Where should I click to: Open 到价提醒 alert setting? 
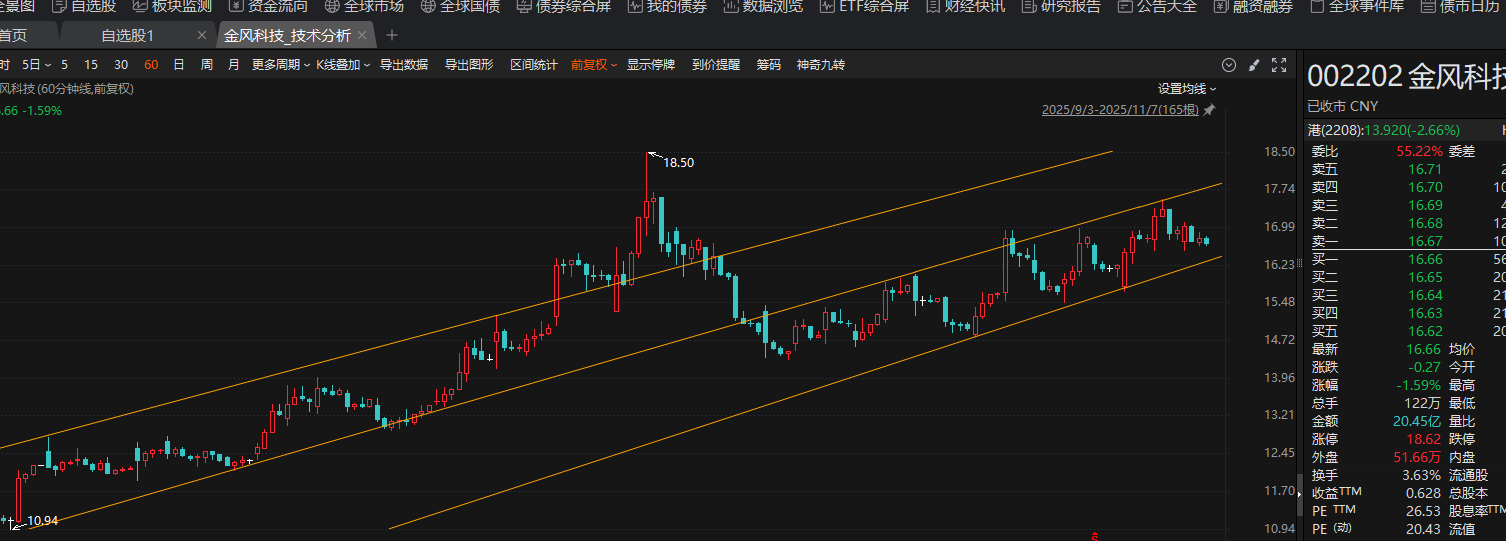click(x=716, y=64)
